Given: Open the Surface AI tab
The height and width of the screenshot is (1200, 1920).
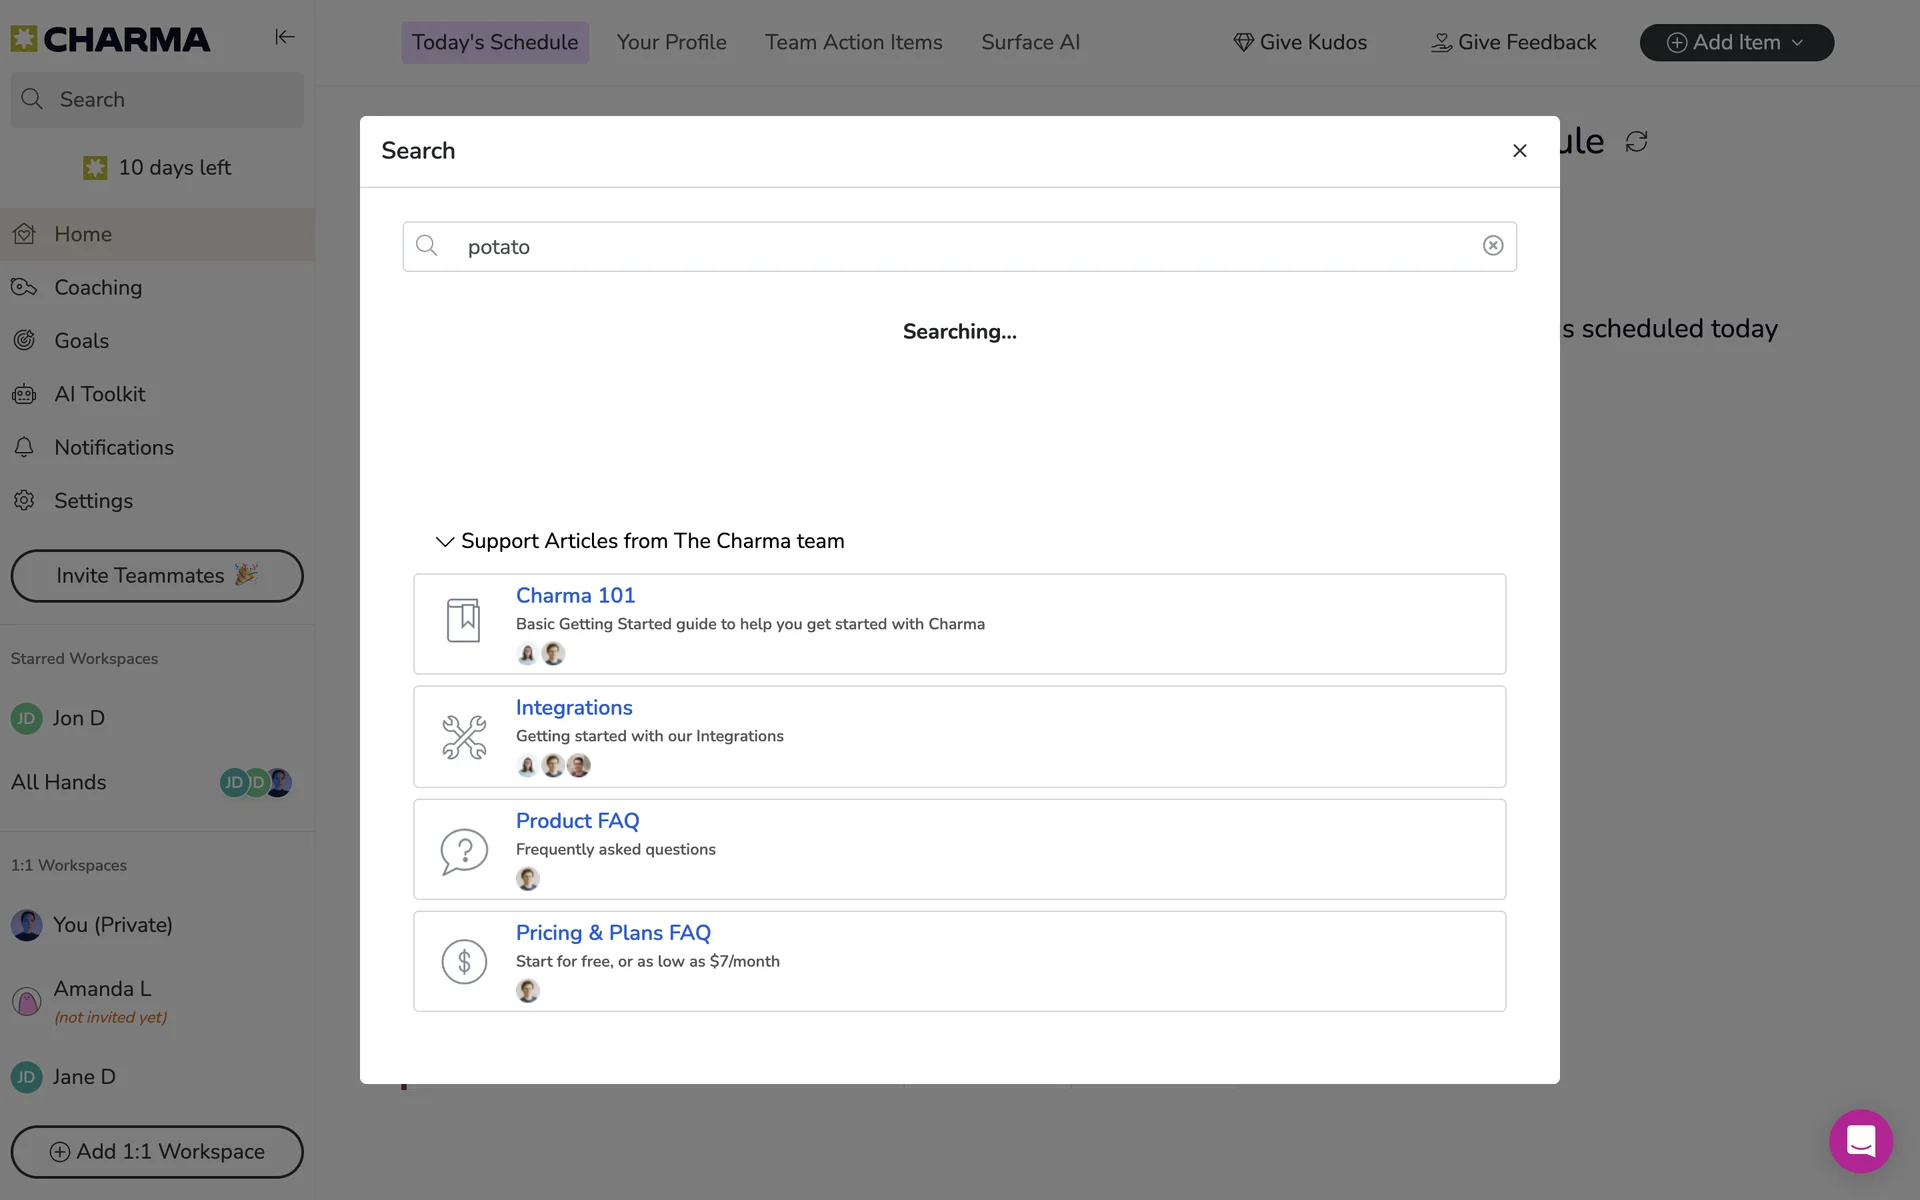Looking at the screenshot, I should point(1030,43).
